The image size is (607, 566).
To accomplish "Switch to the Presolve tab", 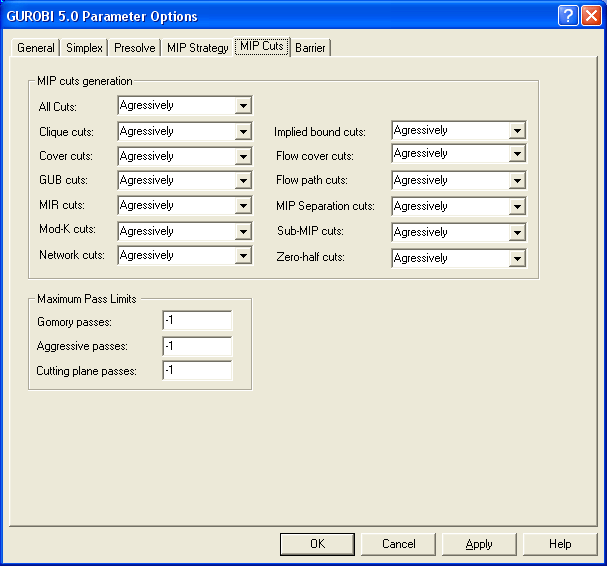I will pyautogui.click(x=134, y=48).
